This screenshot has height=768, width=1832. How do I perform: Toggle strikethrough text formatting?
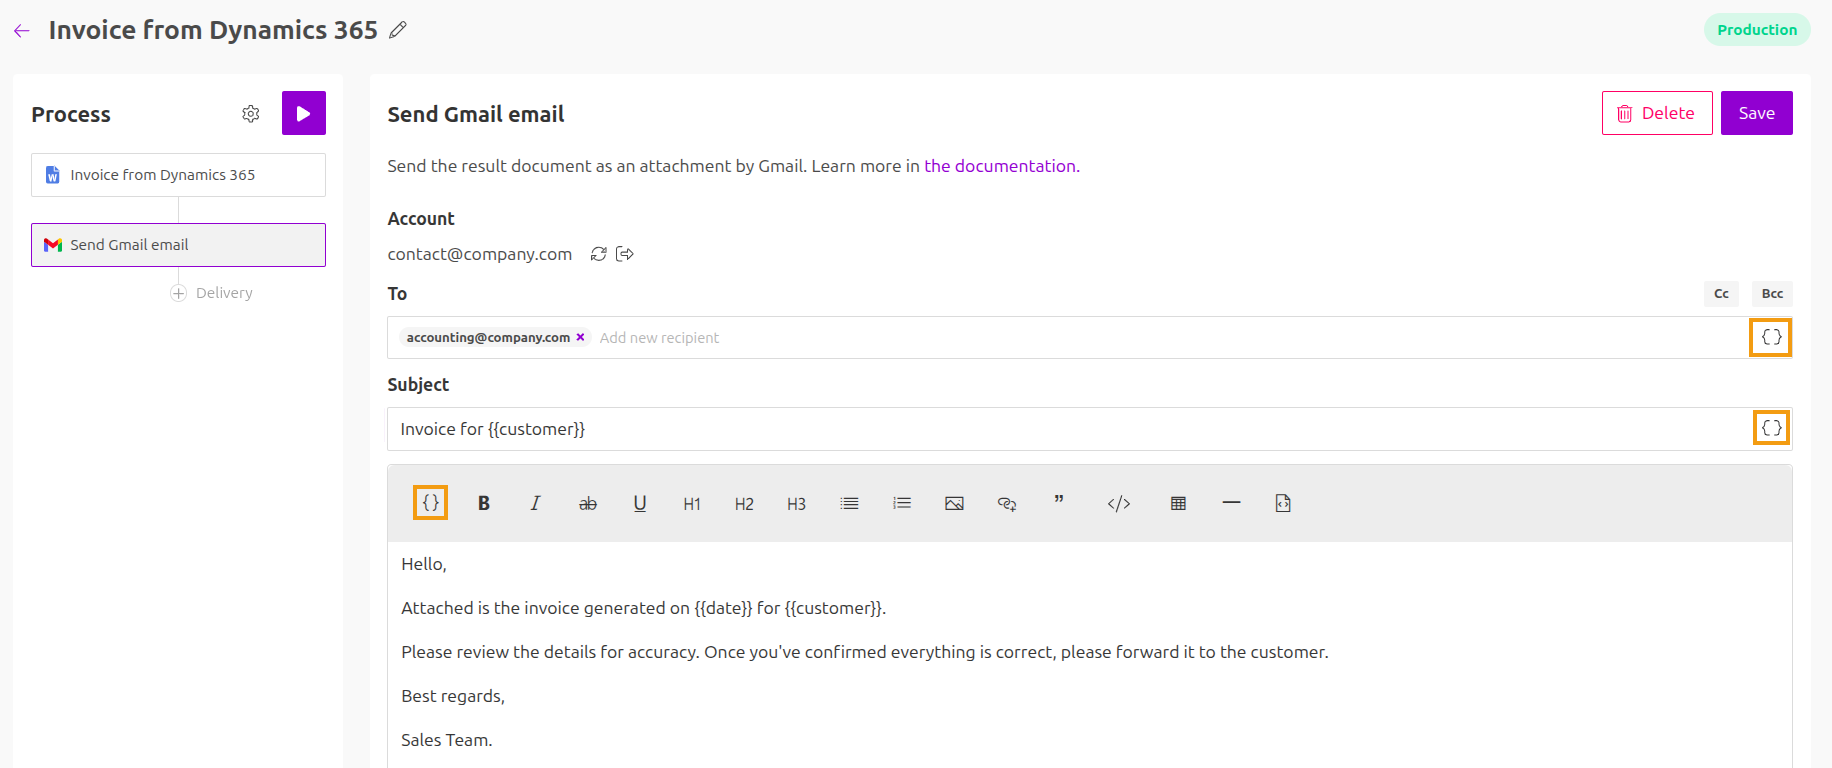pos(588,503)
